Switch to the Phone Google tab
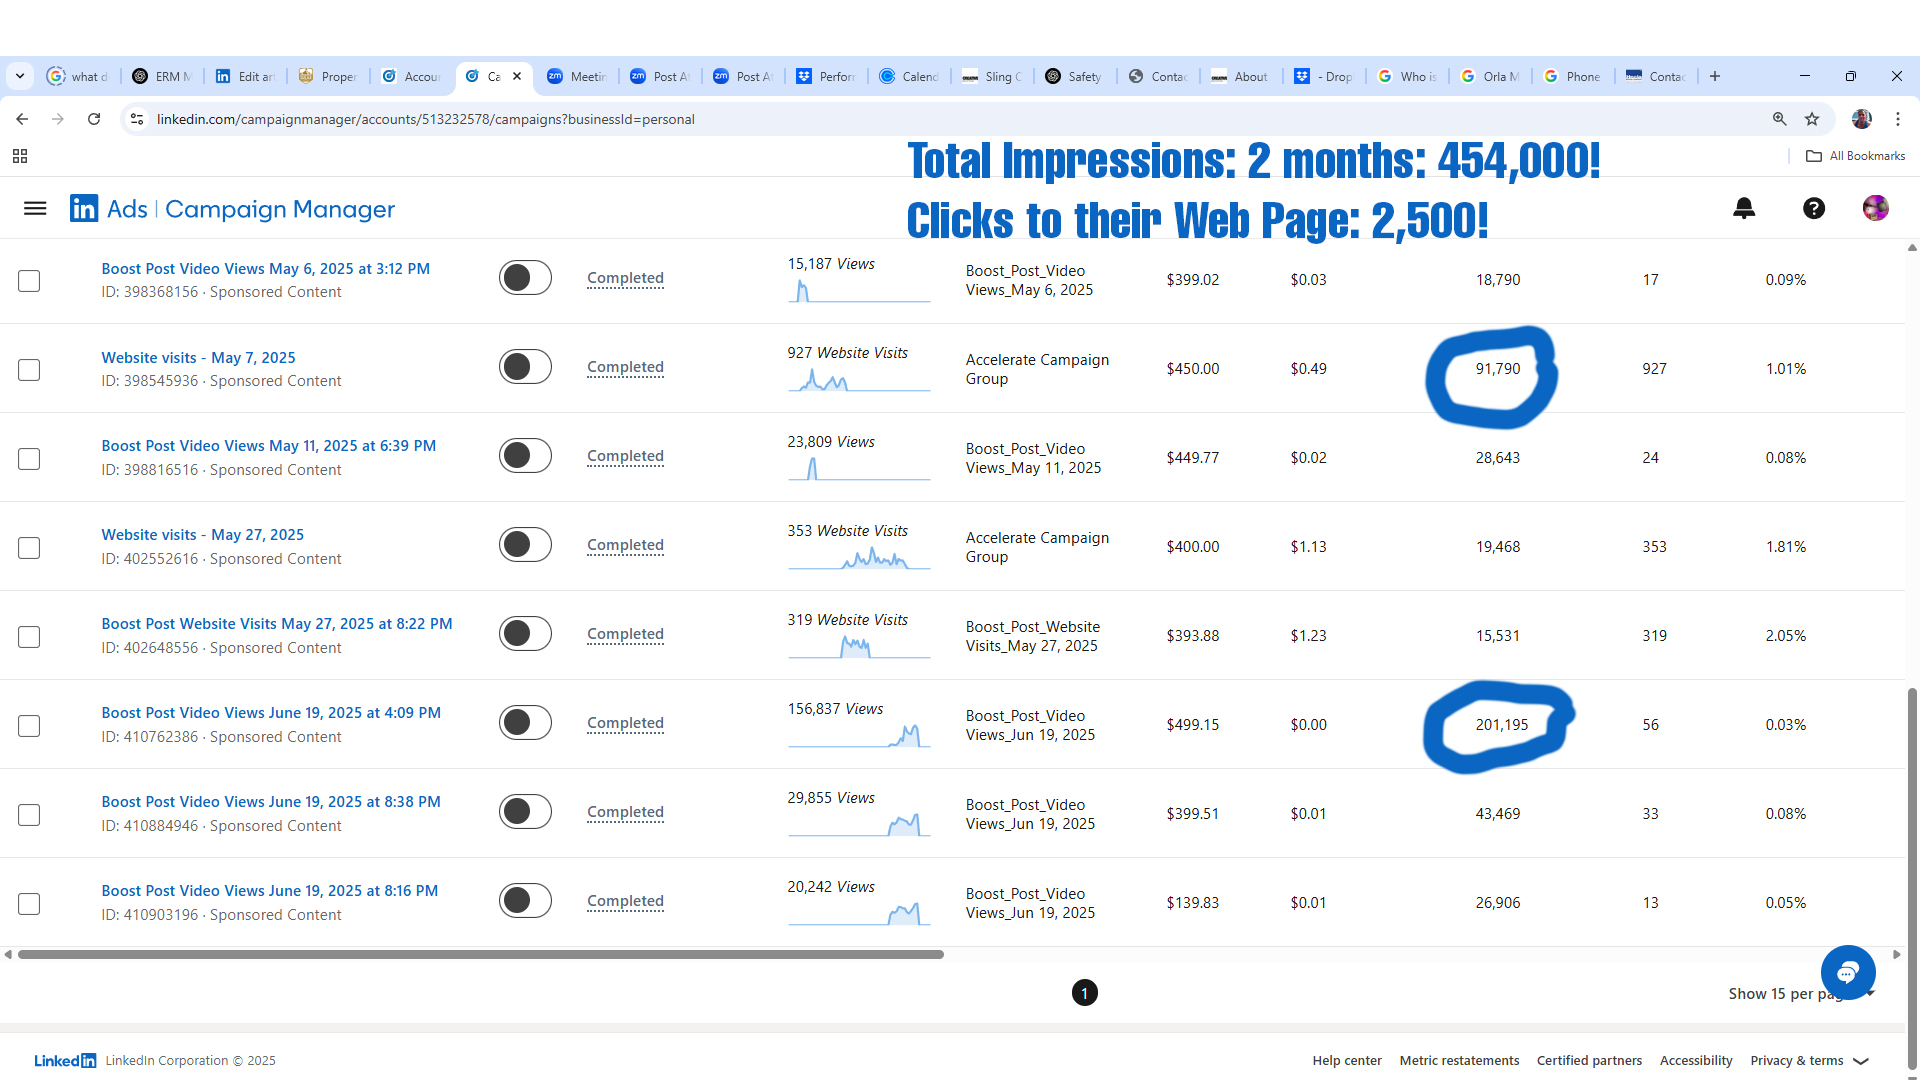The width and height of the screenshot is (1920, 1080). (x=1574, y=76)
